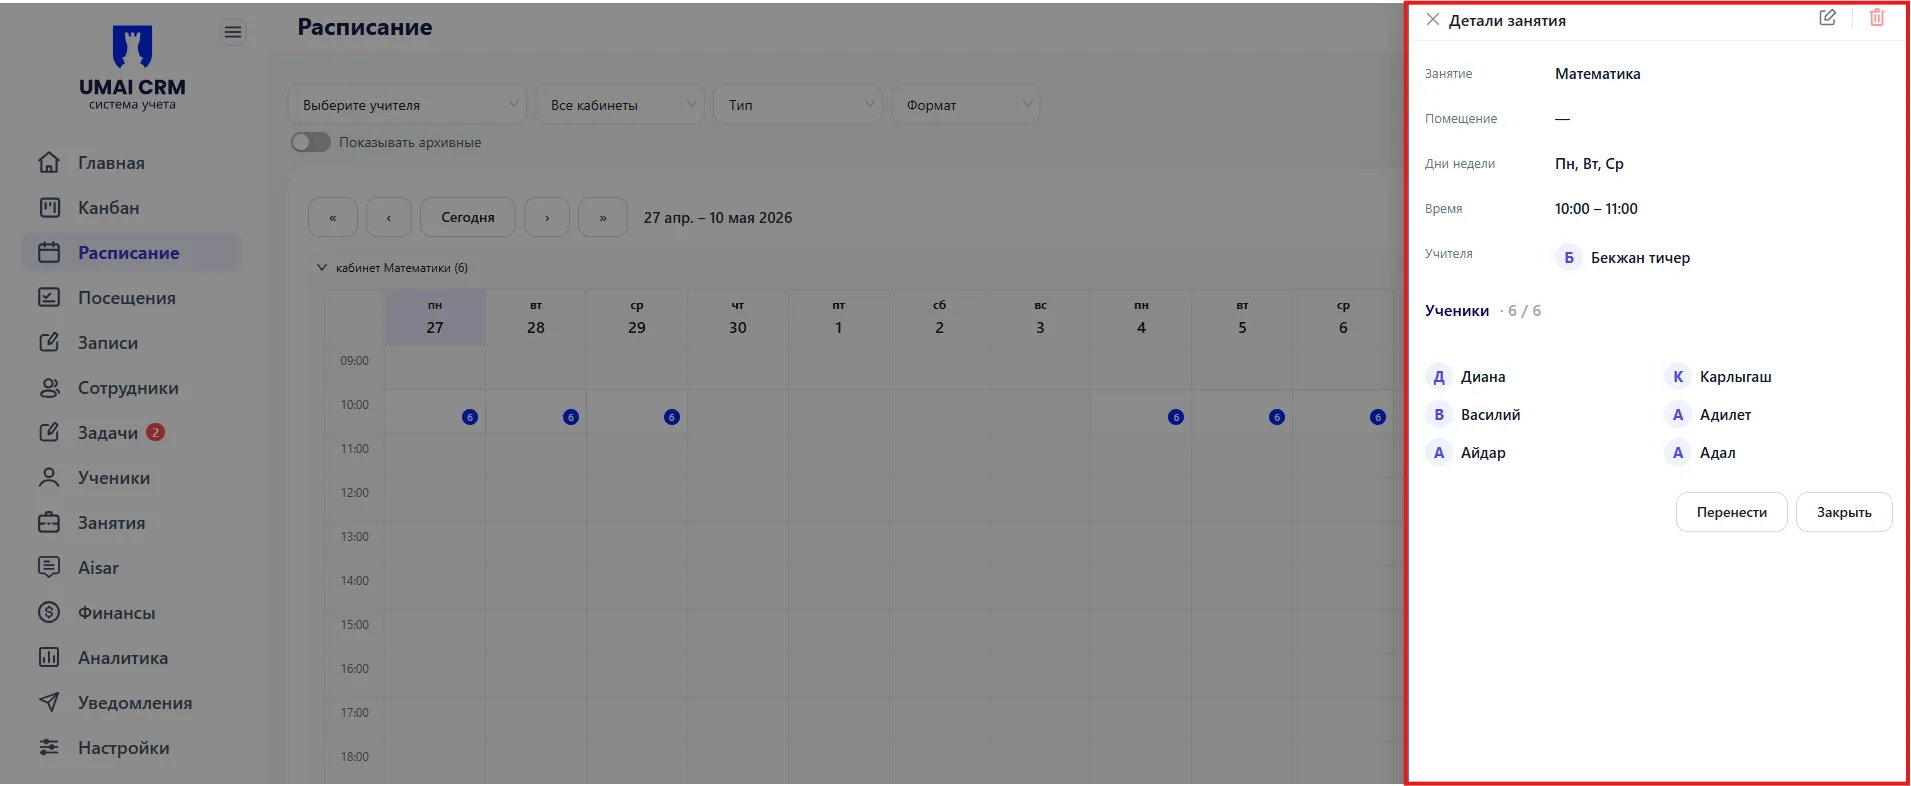Click the Задачи task icon
The image size is (1911, 786).
tap(49, 432)
